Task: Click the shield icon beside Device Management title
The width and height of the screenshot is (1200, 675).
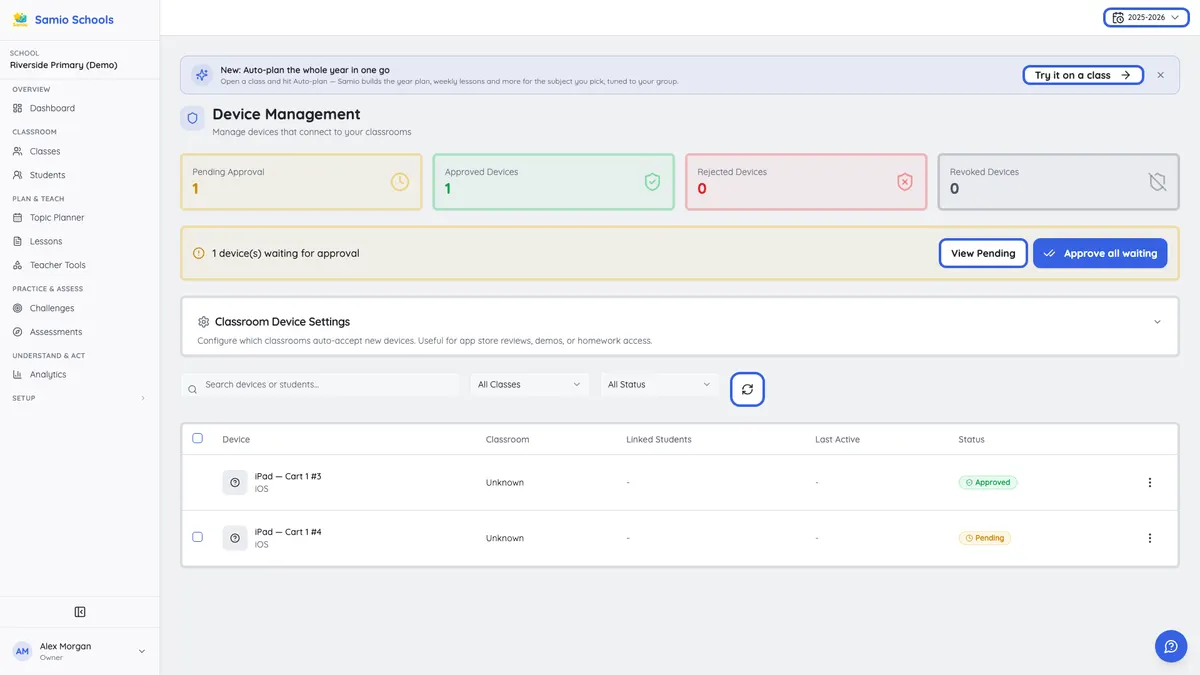Action: tap(193, 118)
